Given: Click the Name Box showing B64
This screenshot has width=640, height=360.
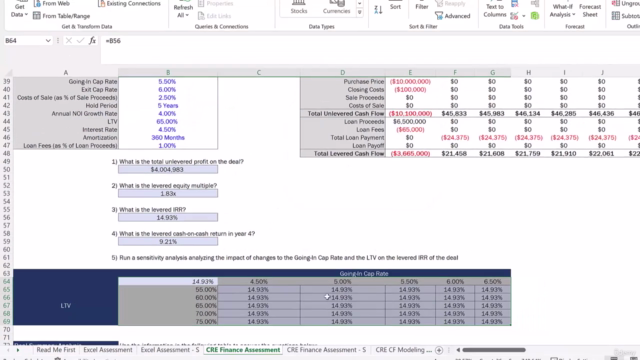Looking at the screenshot, I should [x=24, y=41].
